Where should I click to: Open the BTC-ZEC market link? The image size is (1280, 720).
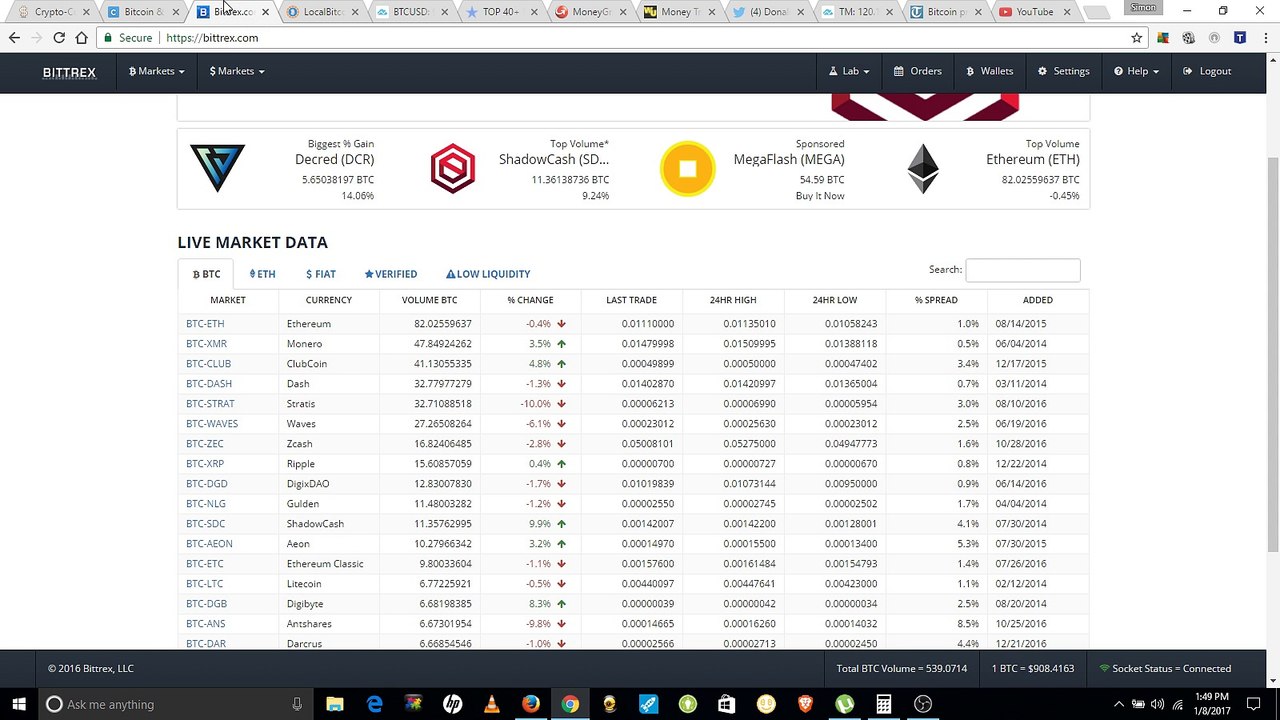pyautogui.click(x=205, y=444)
